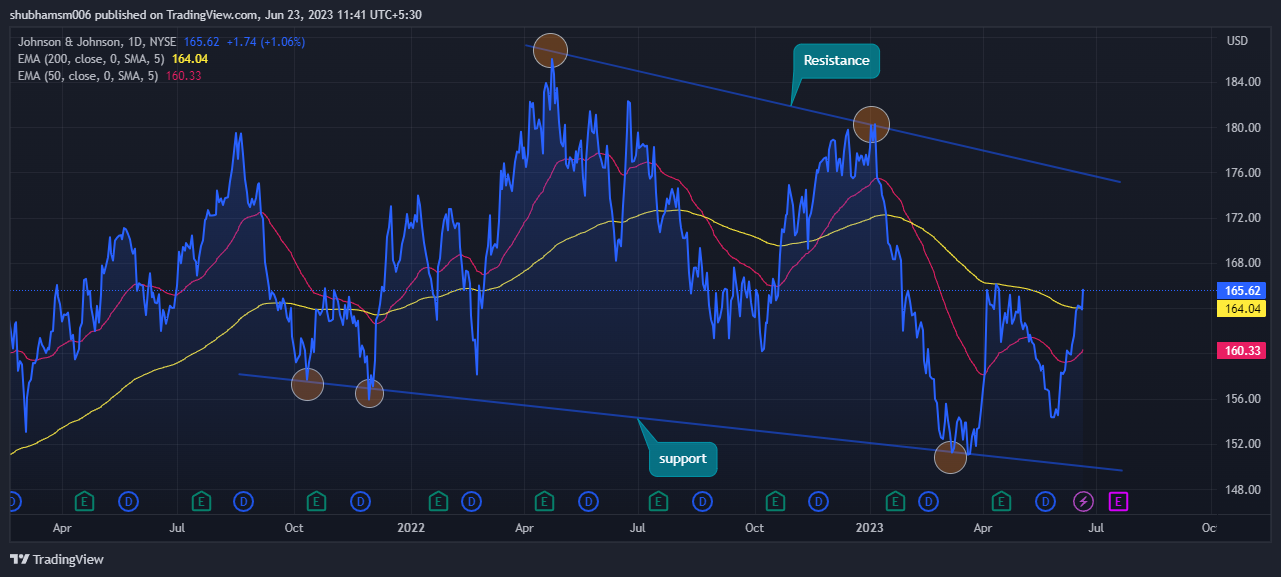Viewport: 1281px width, 577px height.
Task: Click the 184.00 price axis label
Action: coord(1241,82)
